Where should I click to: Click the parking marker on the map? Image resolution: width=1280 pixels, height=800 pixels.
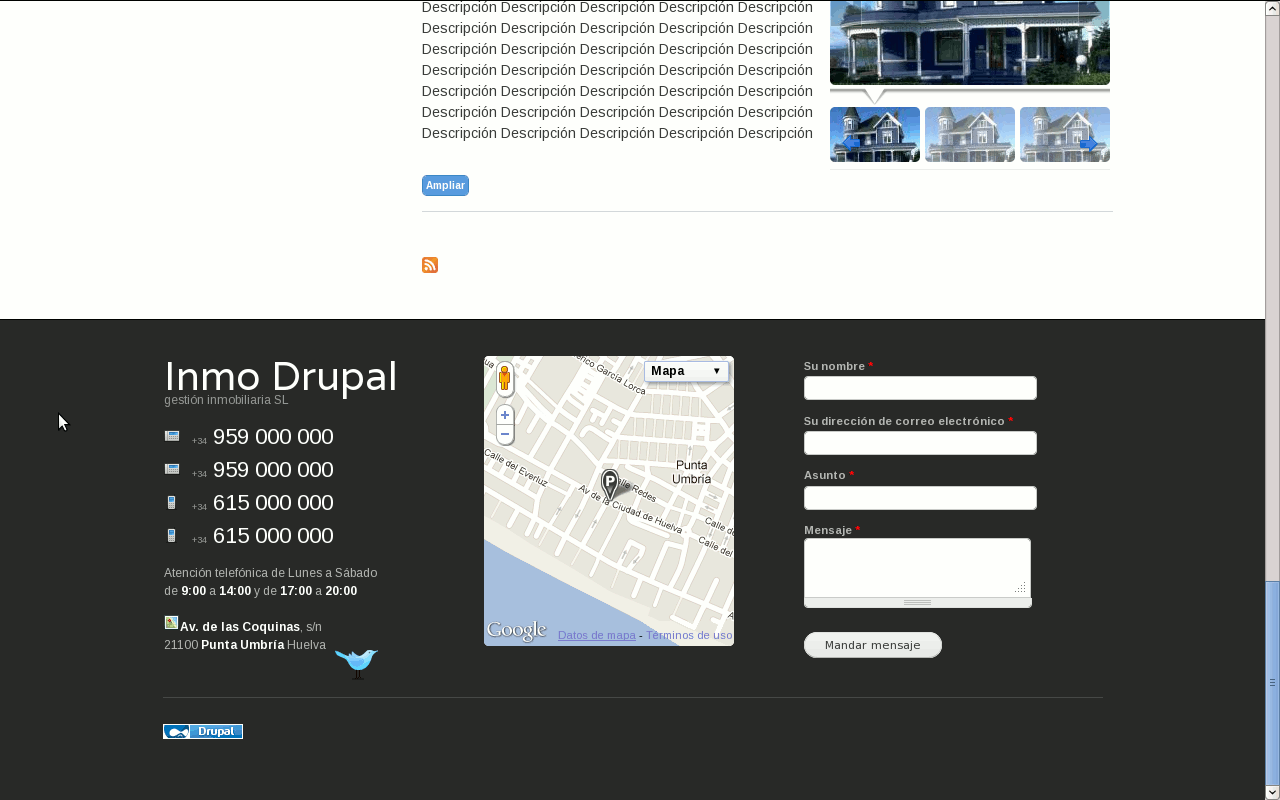tap(610, 483)
